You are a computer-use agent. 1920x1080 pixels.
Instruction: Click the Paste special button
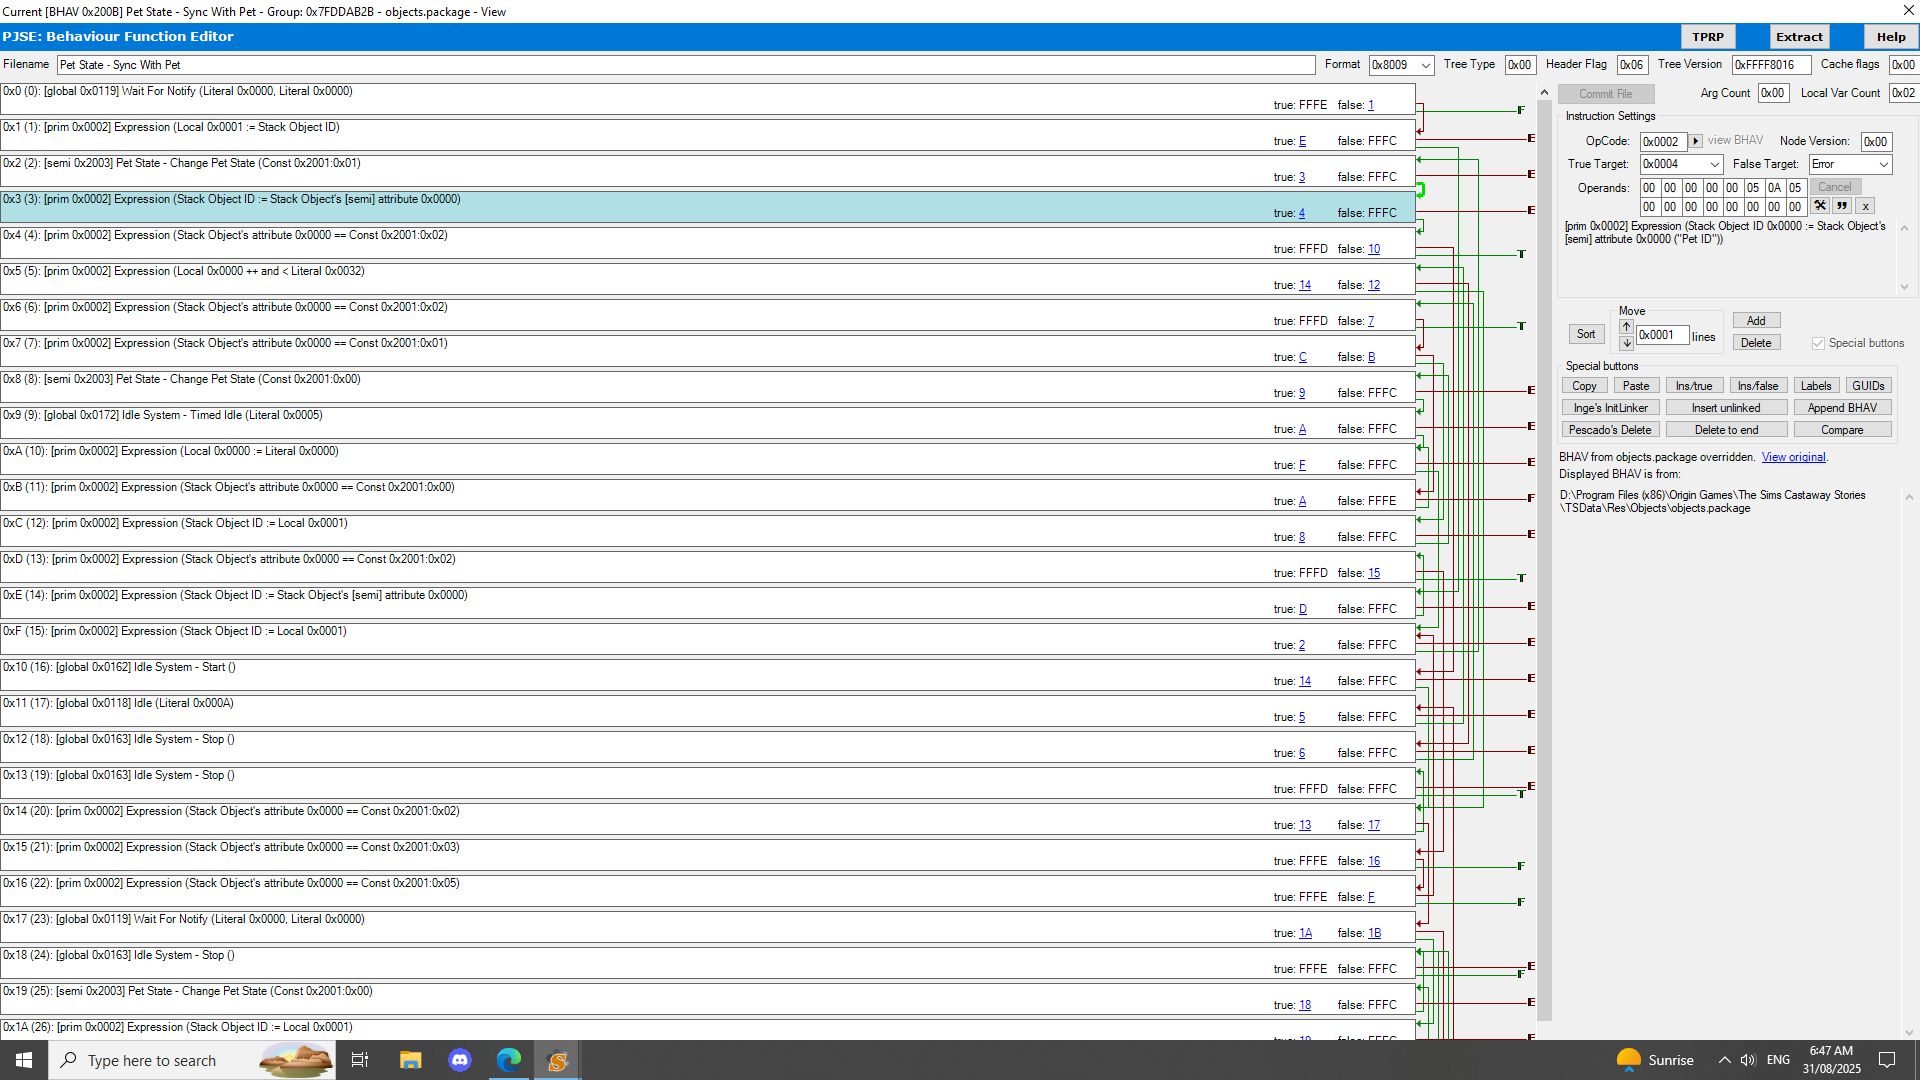(x=1636, y=386)
